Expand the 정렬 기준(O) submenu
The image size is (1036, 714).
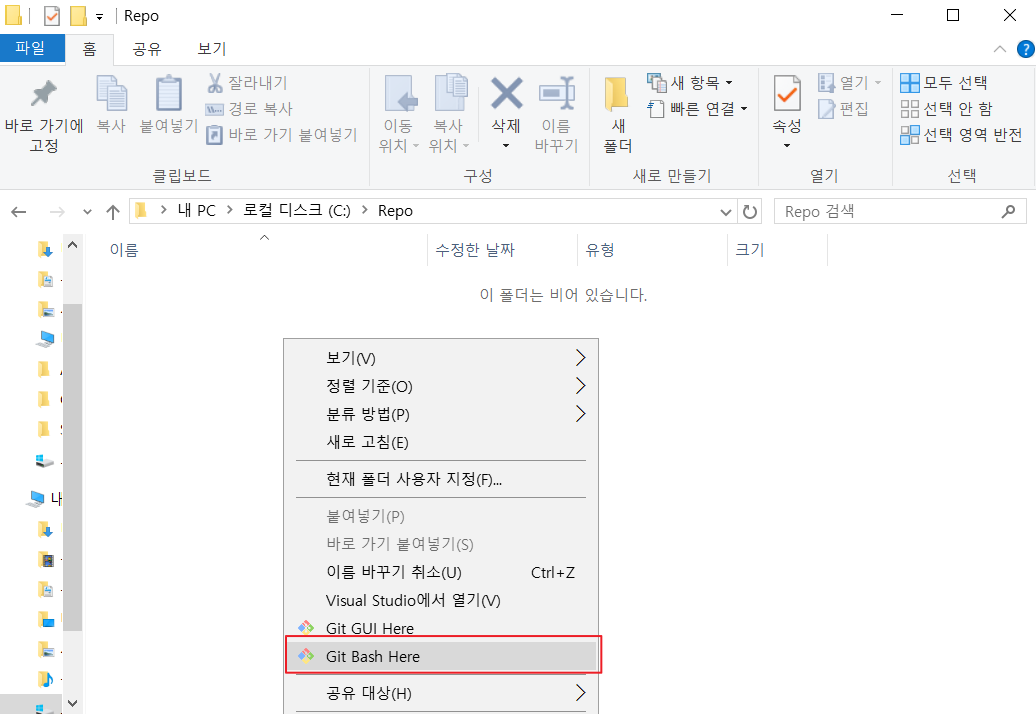coord(580,386)
